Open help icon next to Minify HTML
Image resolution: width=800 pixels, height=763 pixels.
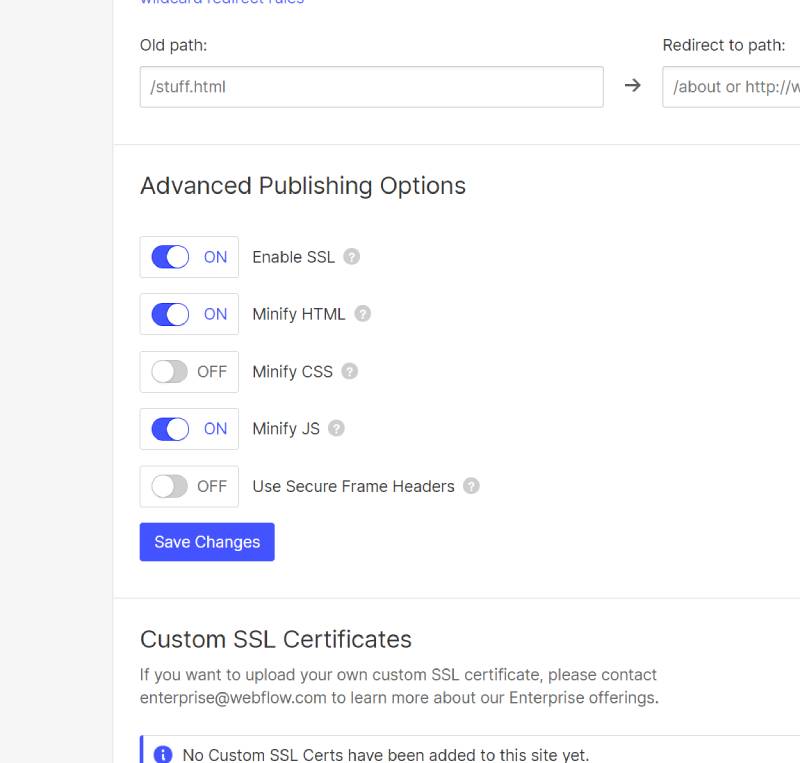tap(363, 314)
